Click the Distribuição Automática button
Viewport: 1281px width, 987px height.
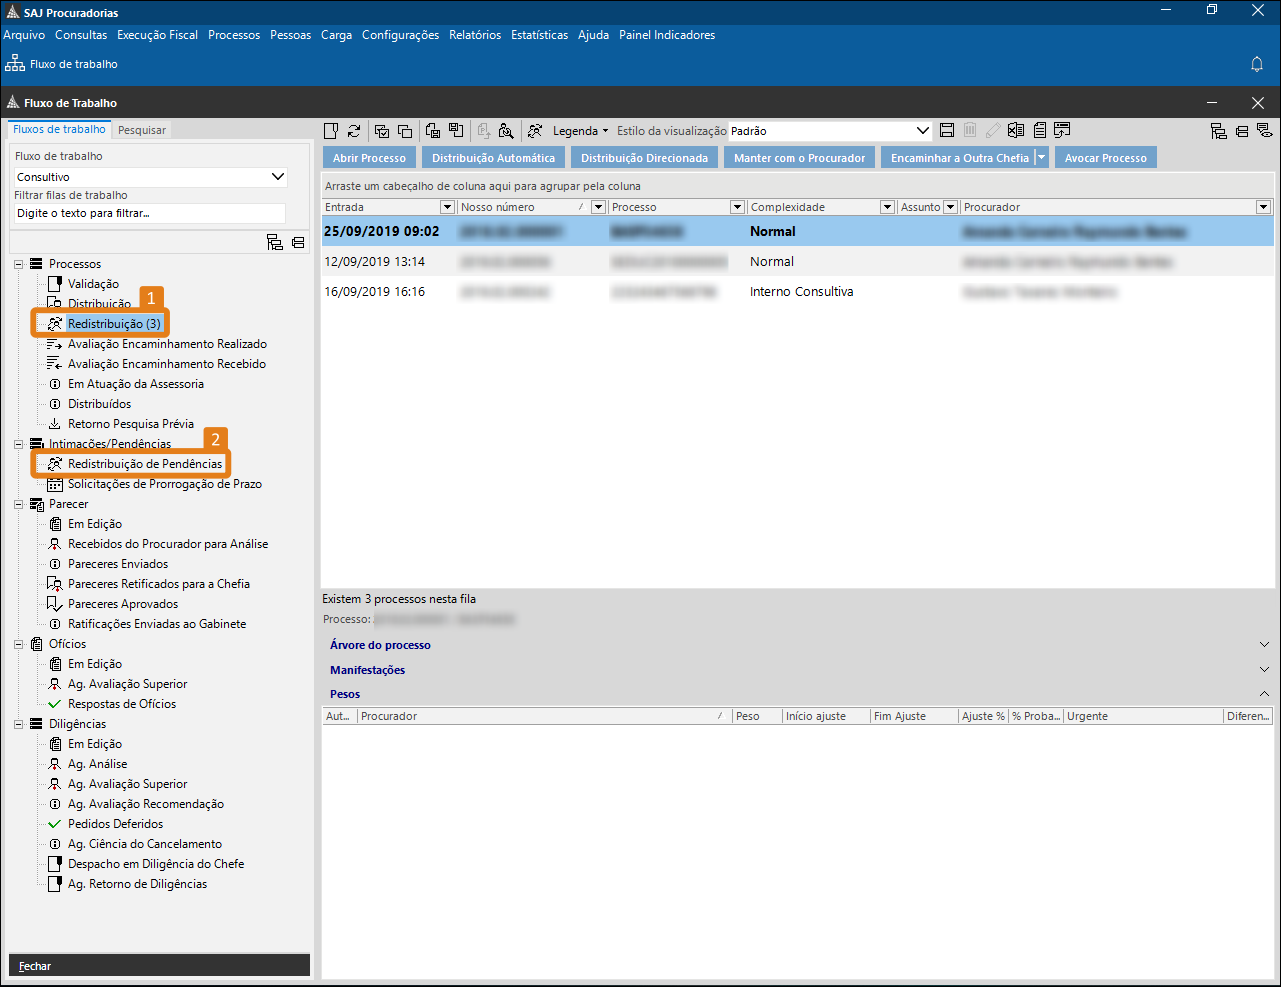493,158
